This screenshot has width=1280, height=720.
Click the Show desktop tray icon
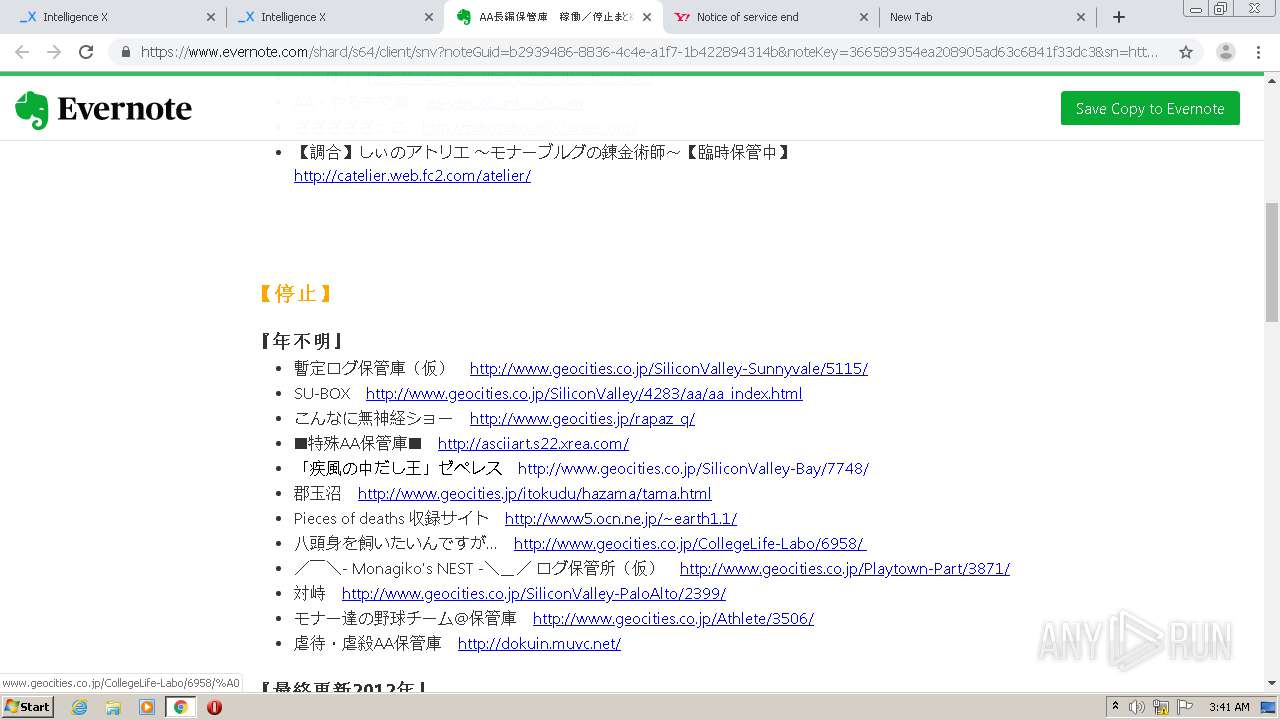tap(1268, 707)
